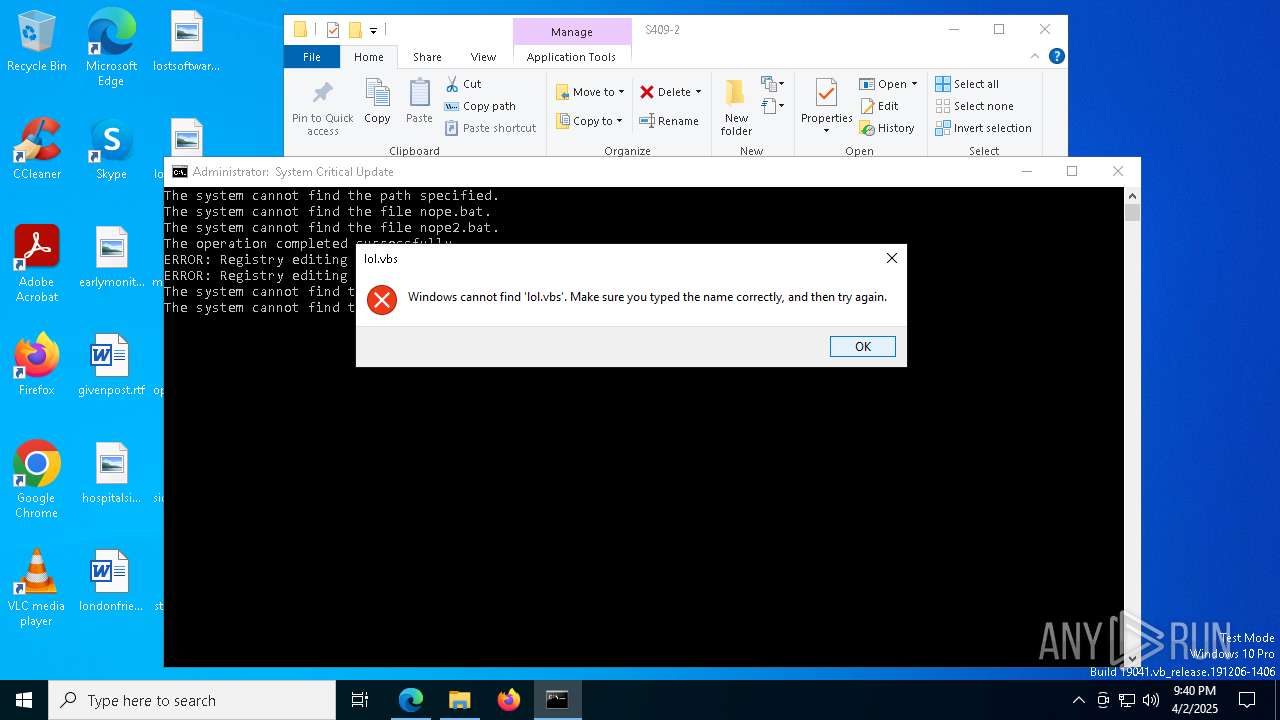Click the New folder quick access icon

(x=354, y=30)
